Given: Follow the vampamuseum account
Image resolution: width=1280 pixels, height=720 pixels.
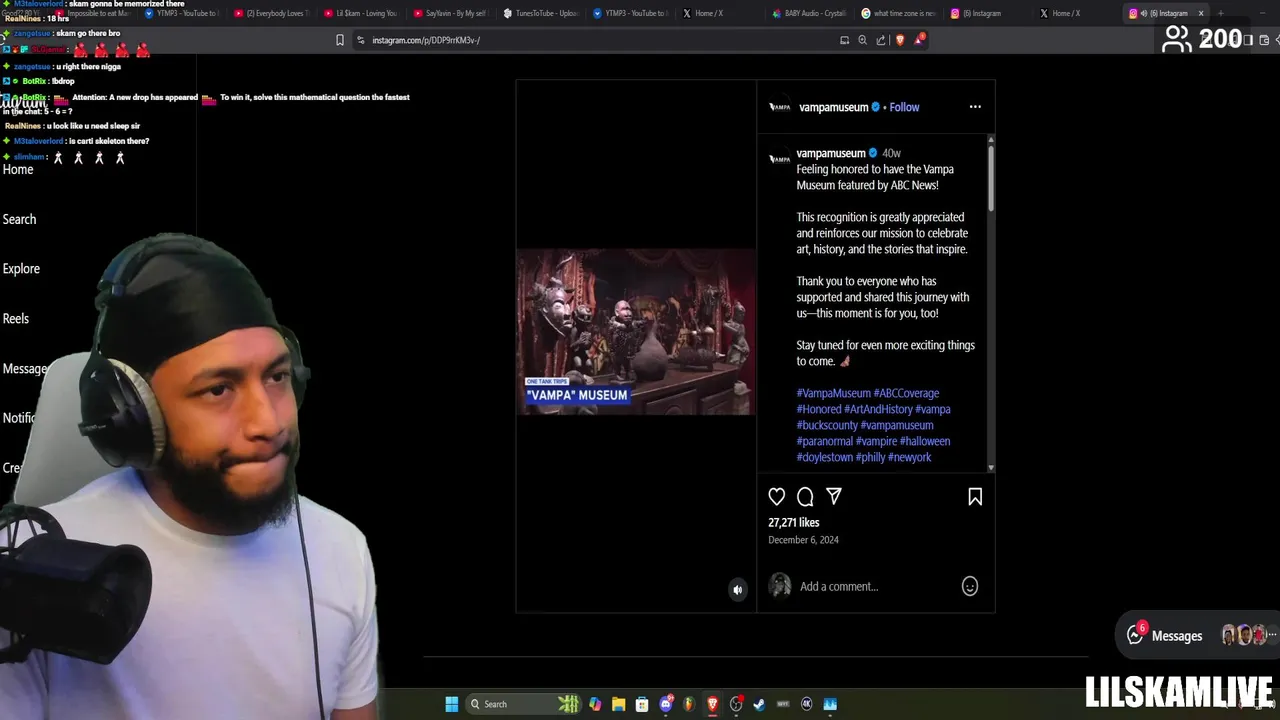Looking at the screenshot, I should (904, 107).
